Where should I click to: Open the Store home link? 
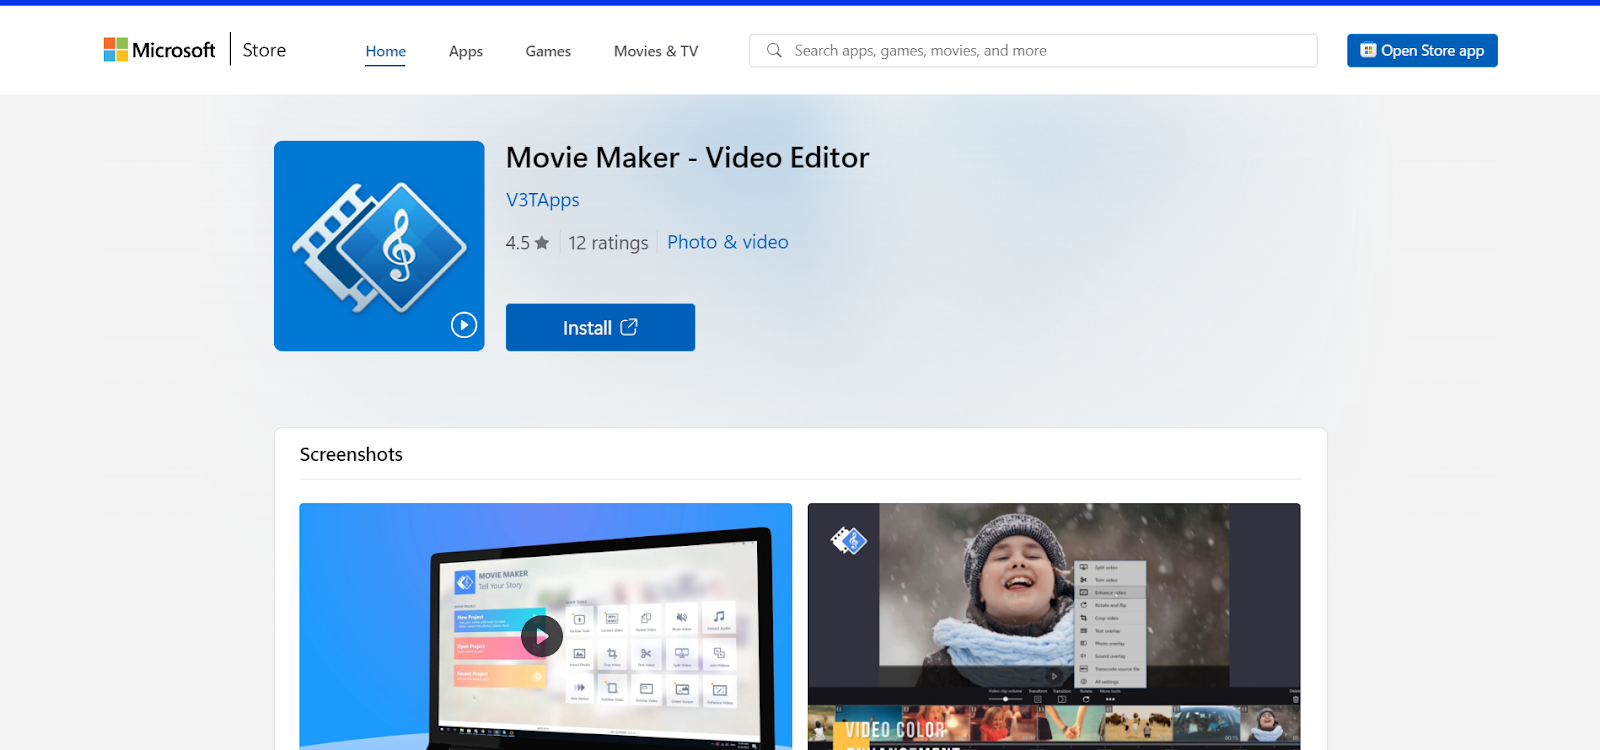(264, 50)
